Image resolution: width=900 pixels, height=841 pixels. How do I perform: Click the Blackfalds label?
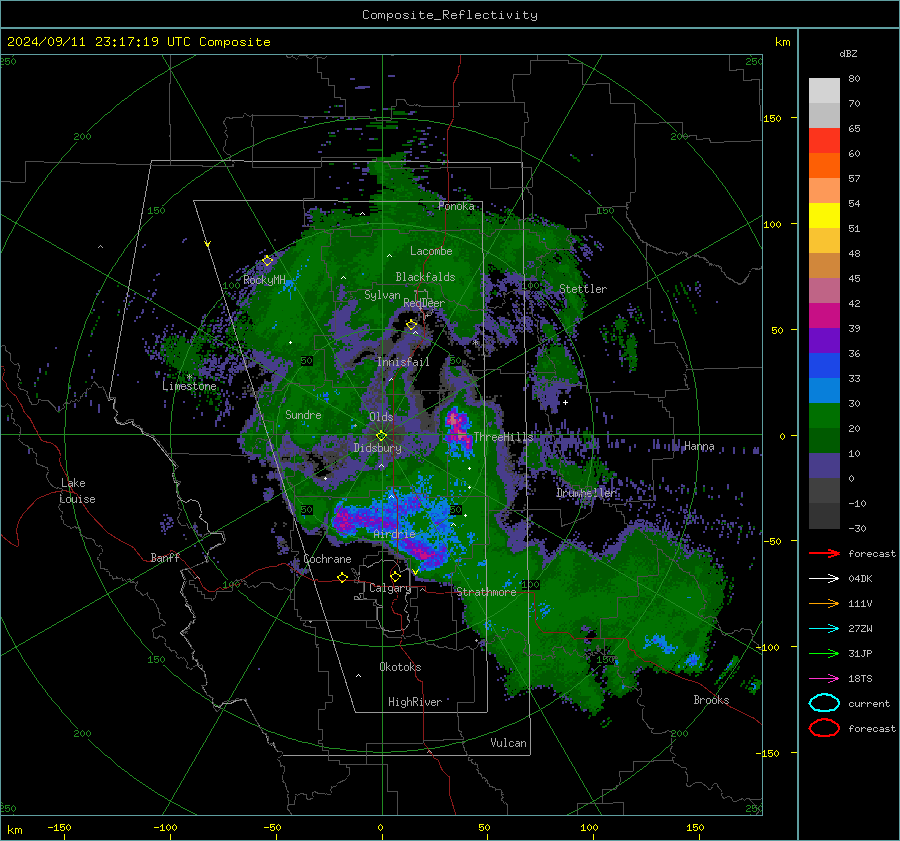425,277
